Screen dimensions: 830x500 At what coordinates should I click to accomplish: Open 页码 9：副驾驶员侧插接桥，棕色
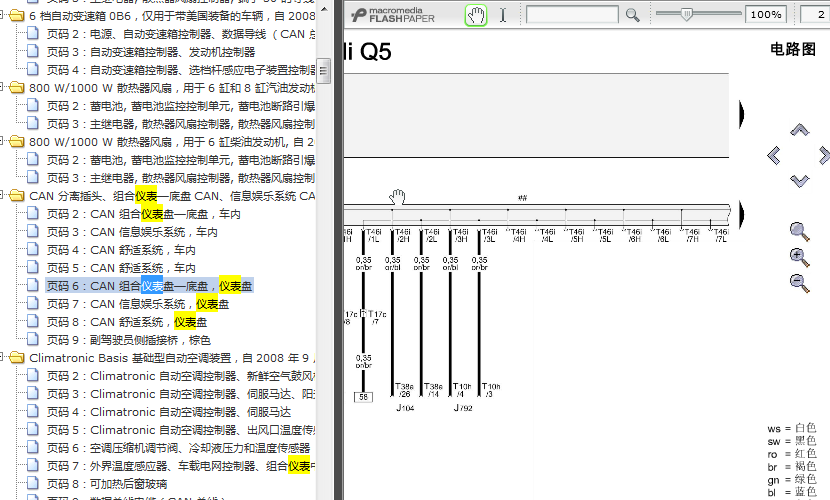129,340
